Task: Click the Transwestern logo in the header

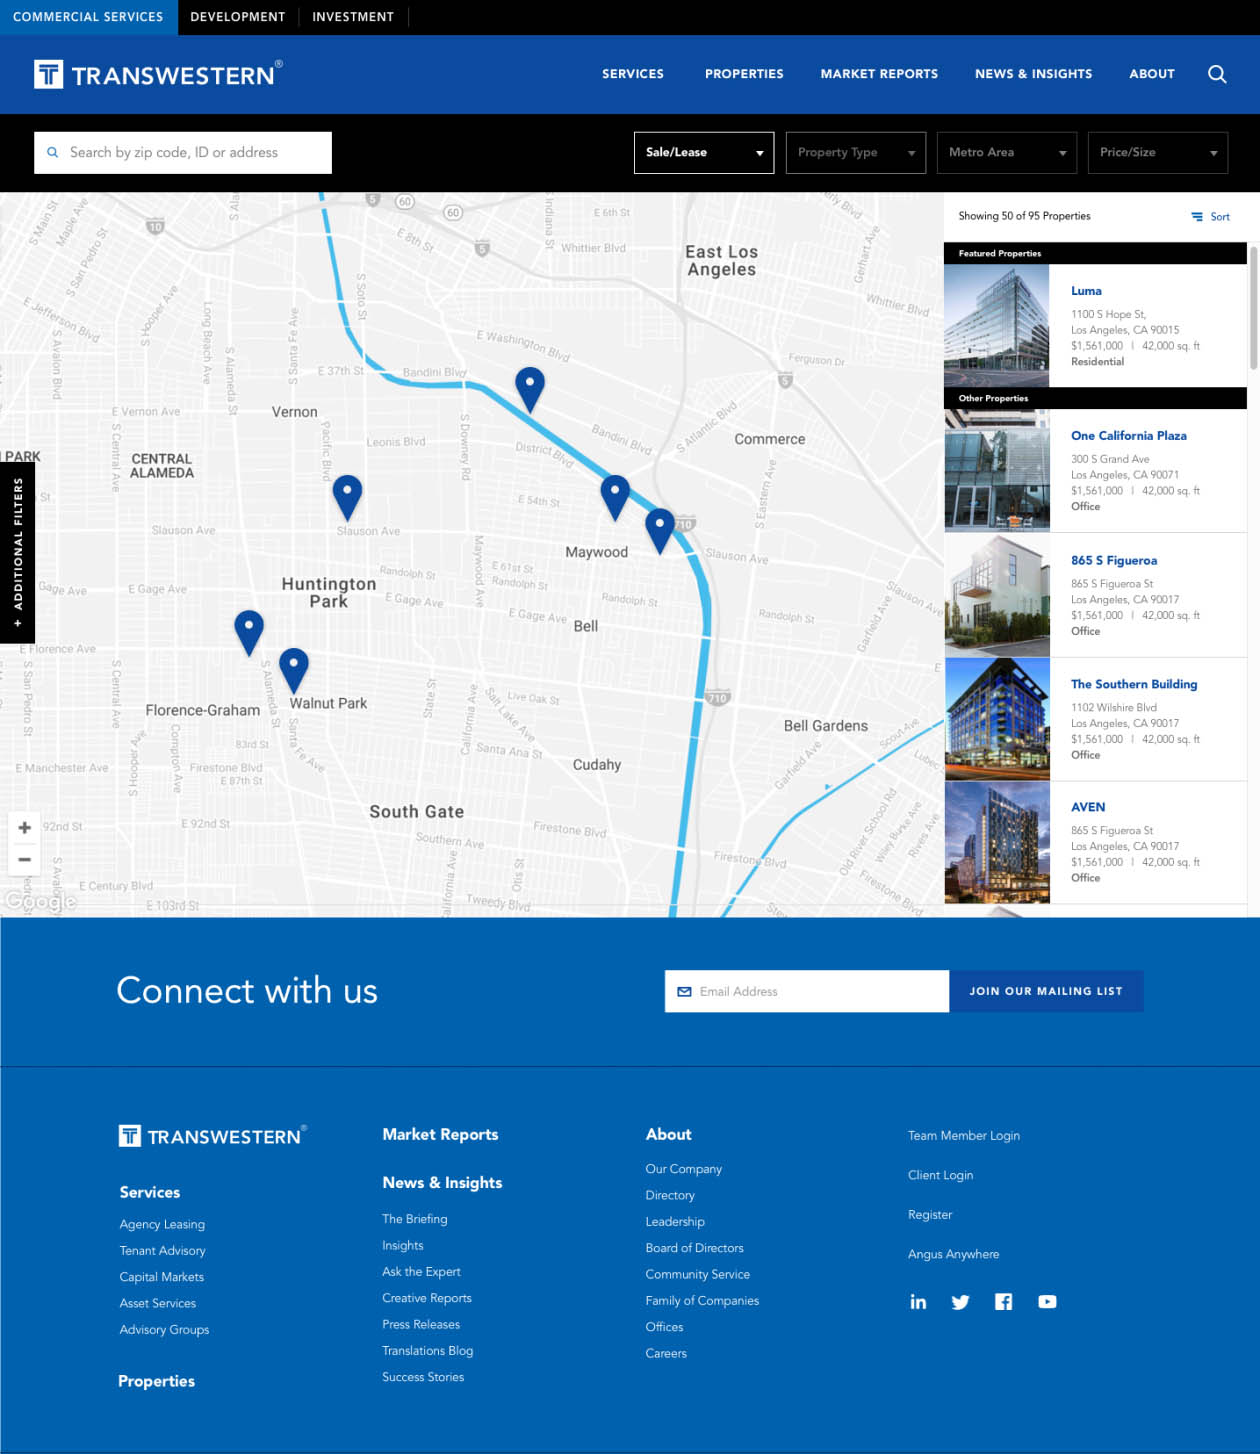Action: (x=158, y=74)
